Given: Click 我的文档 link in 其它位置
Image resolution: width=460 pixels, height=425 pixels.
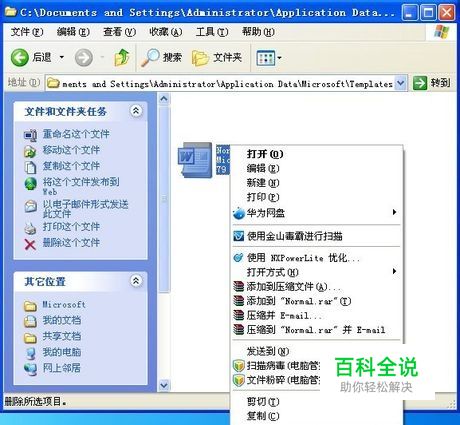Looking at the screenshot, I should [62, 320].
